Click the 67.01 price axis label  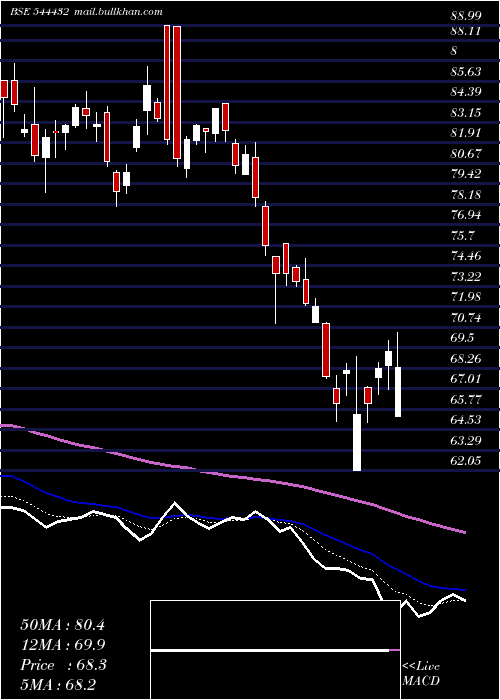point(466,379)
